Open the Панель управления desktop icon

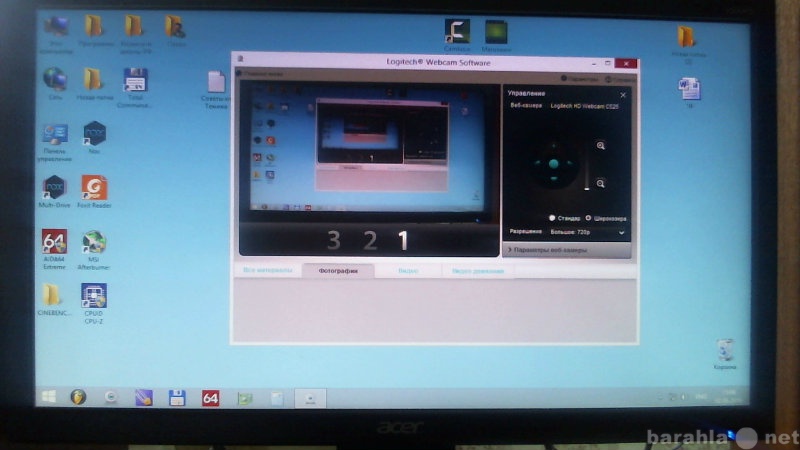55,143
